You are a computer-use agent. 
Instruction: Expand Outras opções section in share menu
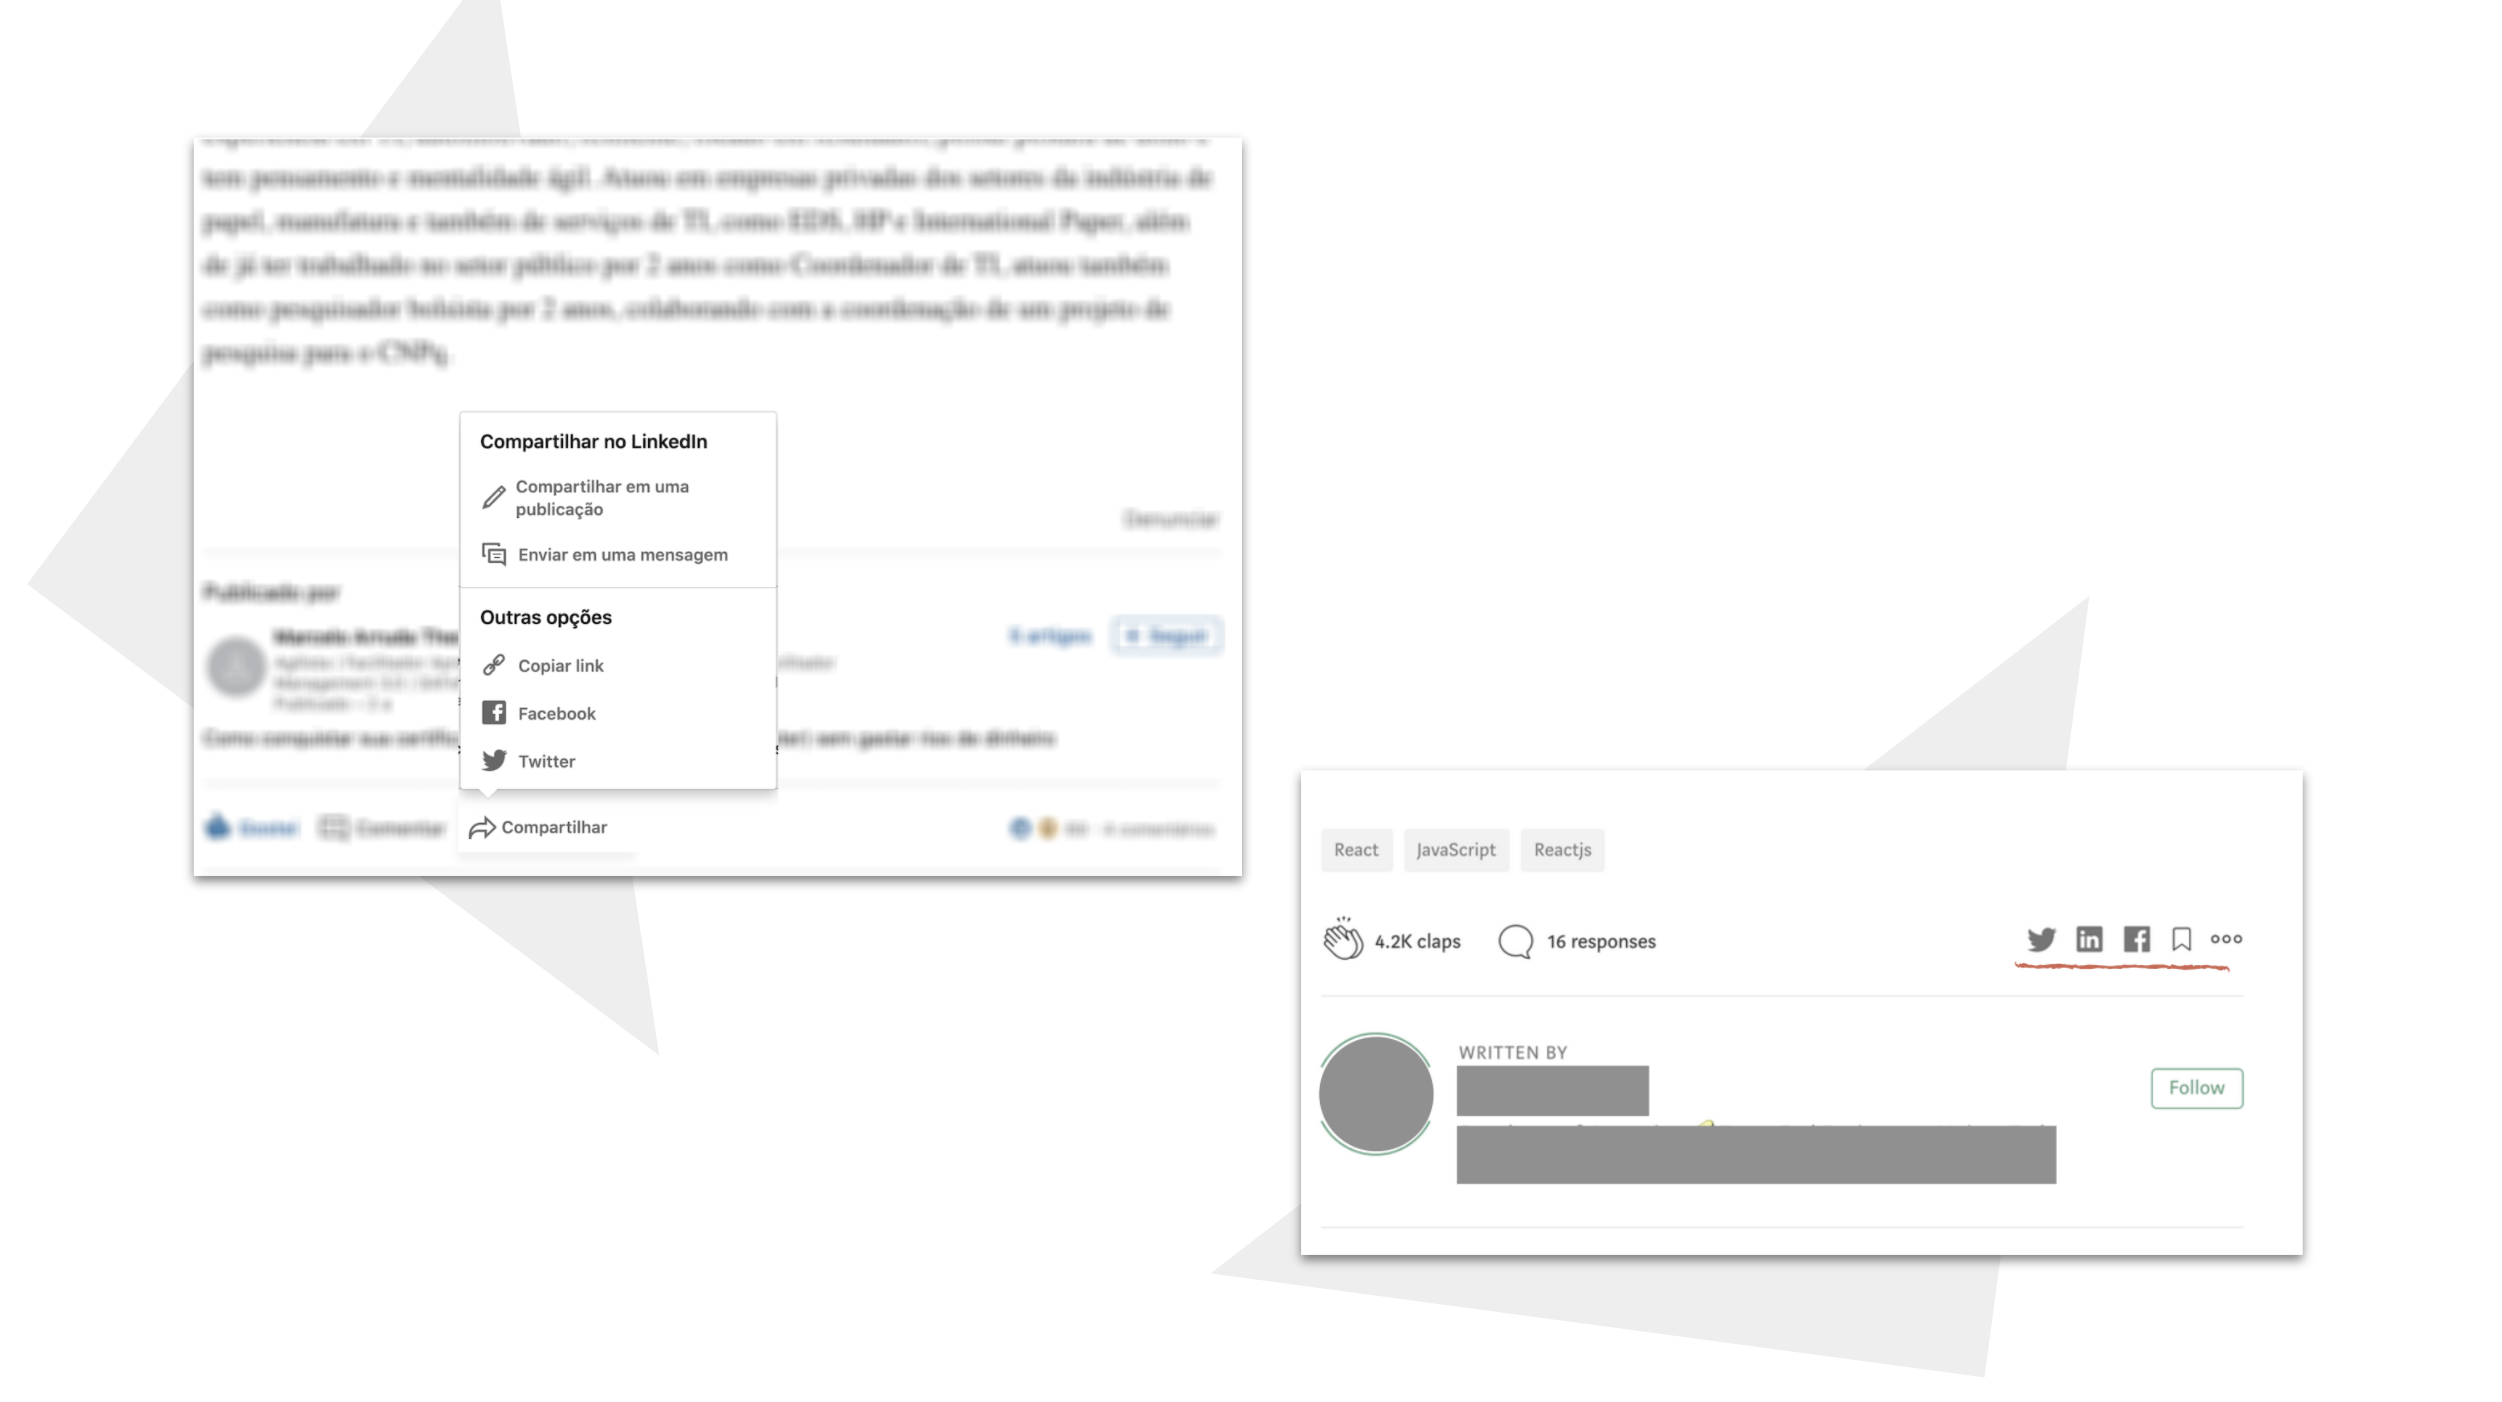(x=545, y=617)
